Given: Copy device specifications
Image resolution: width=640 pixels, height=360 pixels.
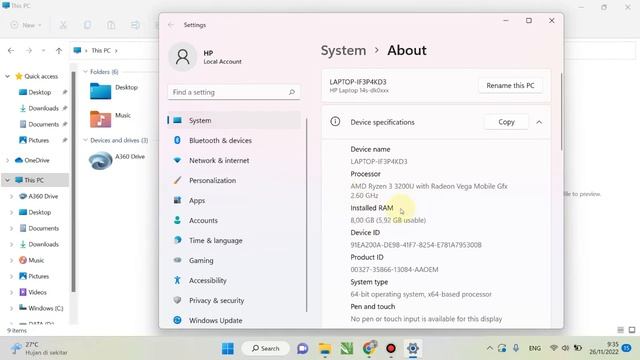Looking at the screenshot, I should pos(506,122).
